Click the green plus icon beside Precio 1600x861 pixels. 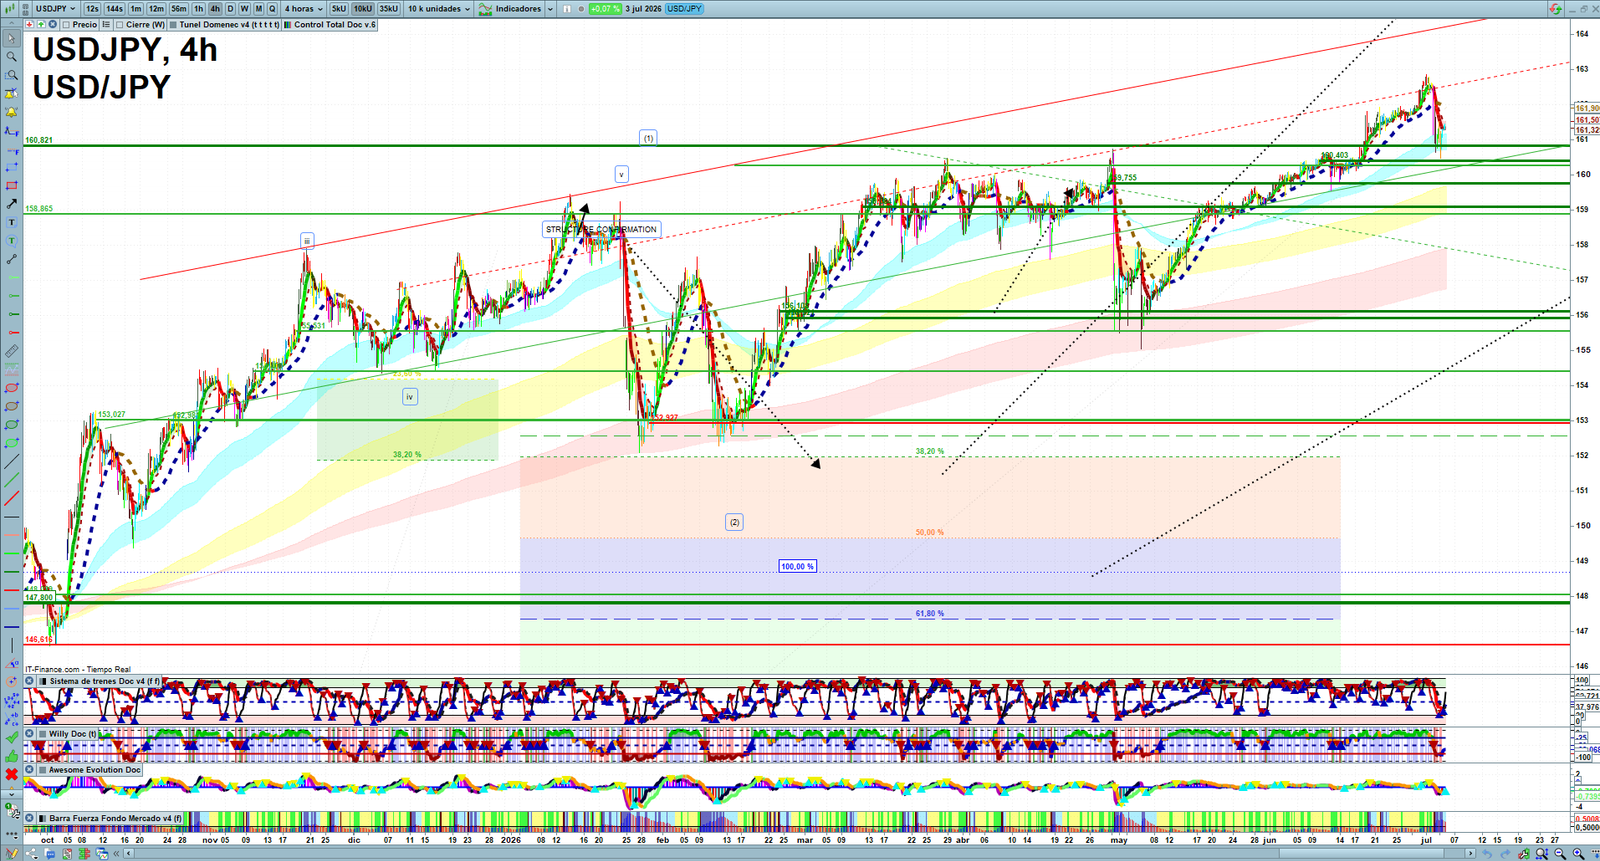click(41, 24)
